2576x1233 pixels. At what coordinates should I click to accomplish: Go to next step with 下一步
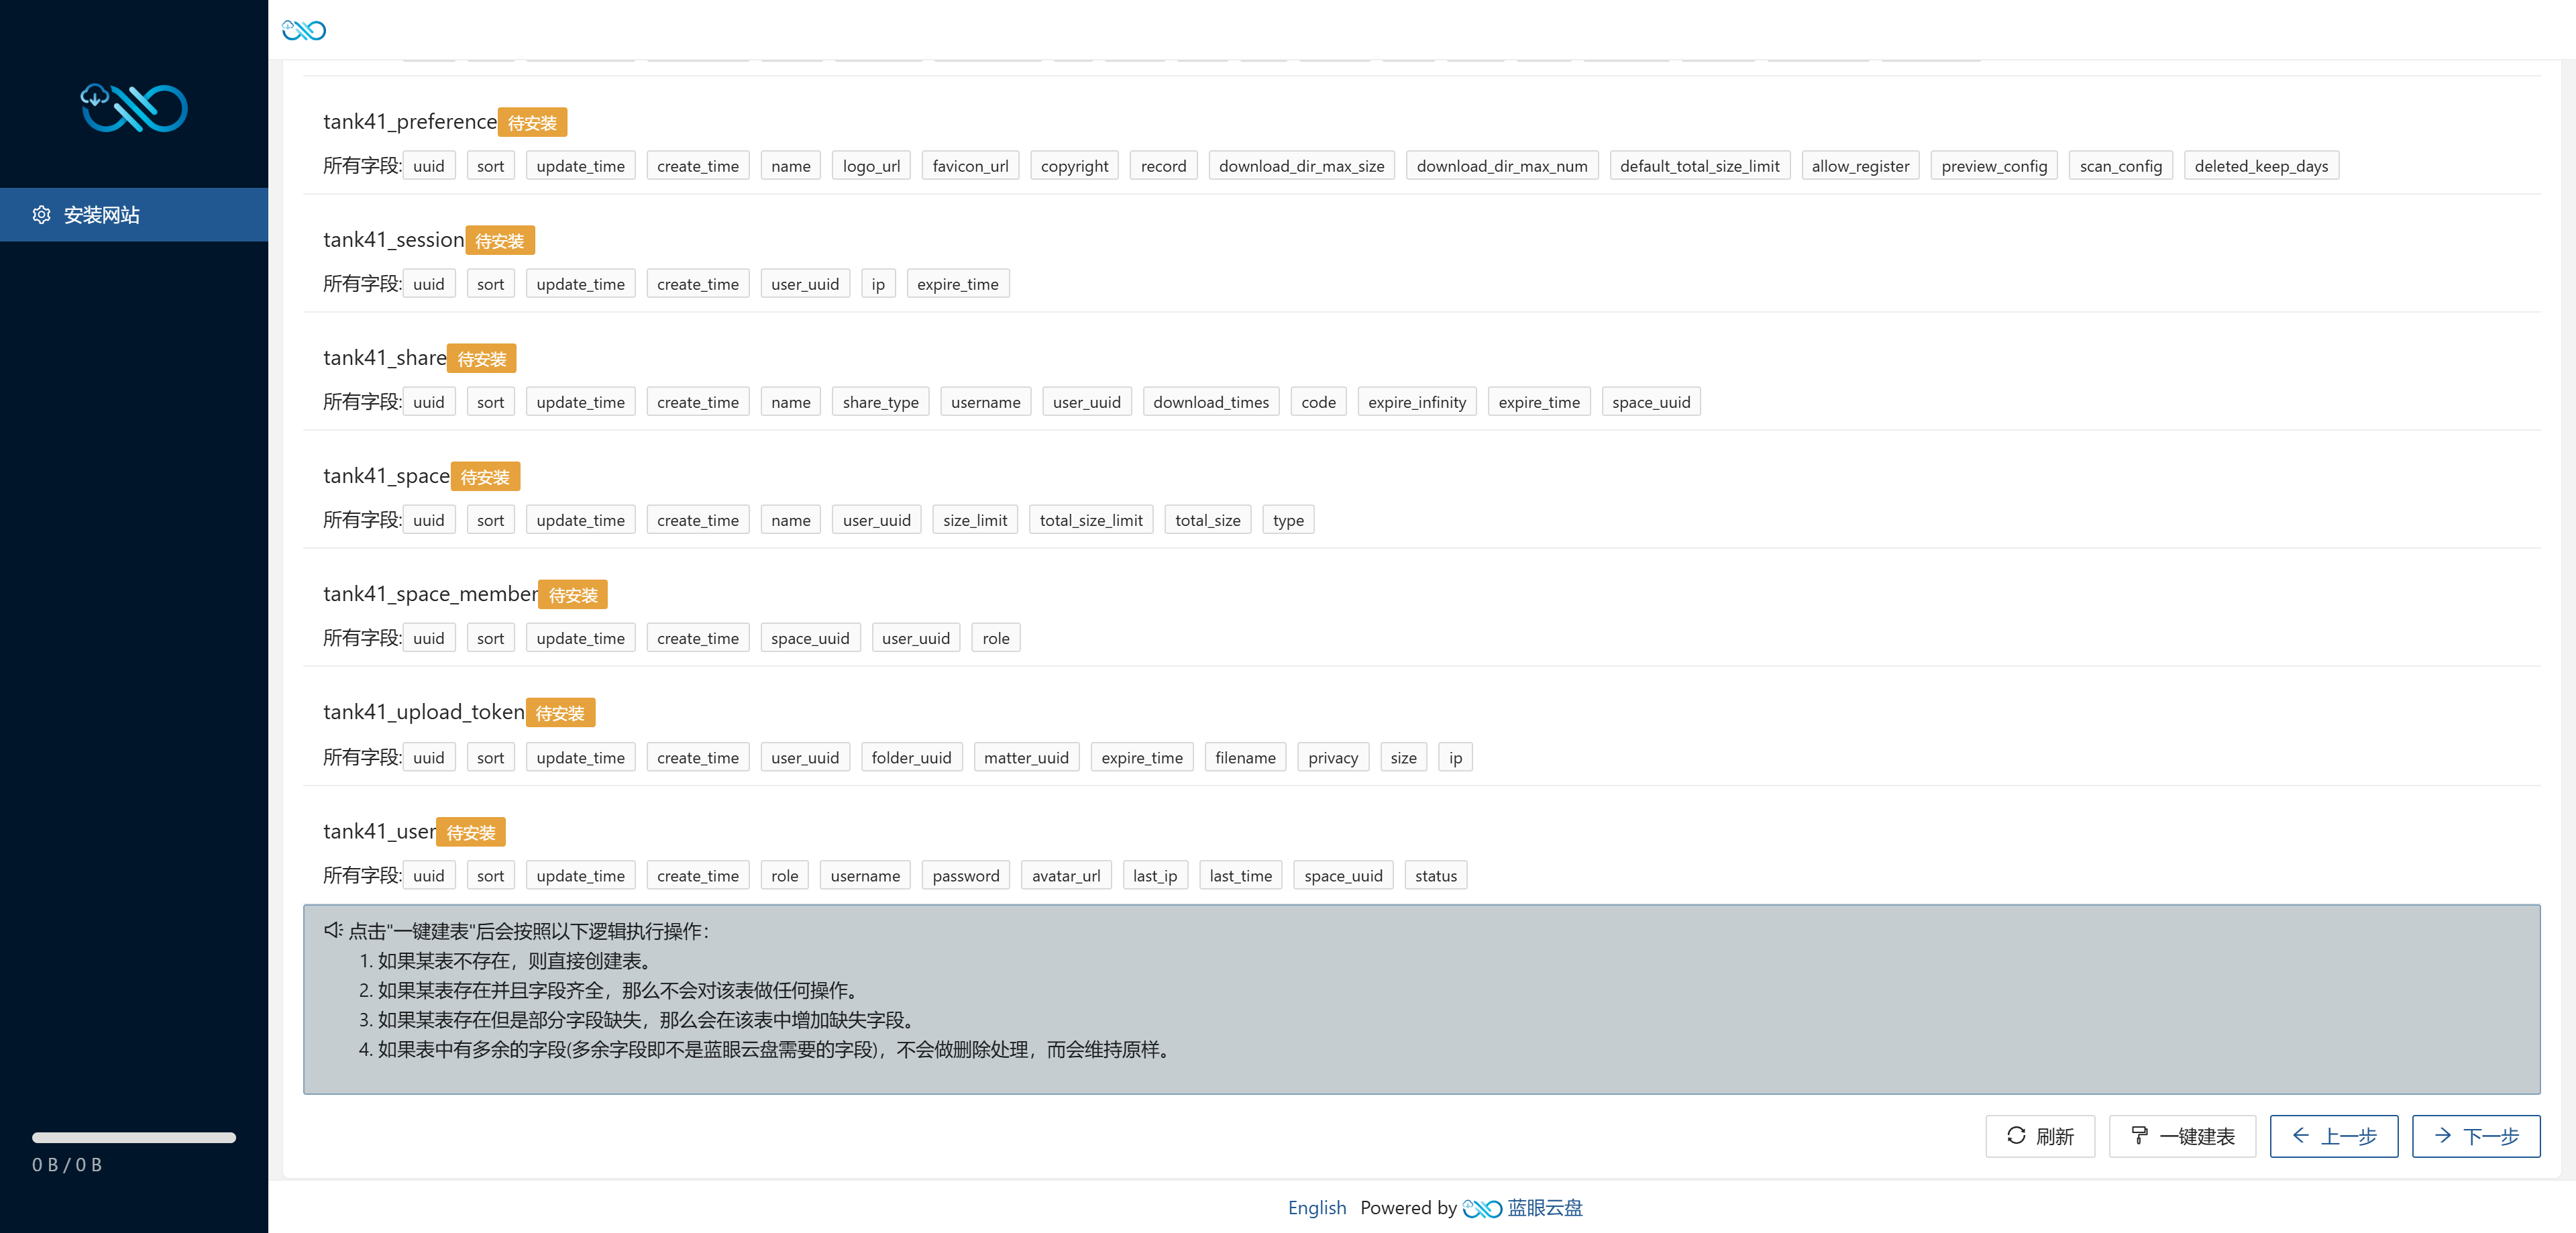(x=2475, y=1136)
